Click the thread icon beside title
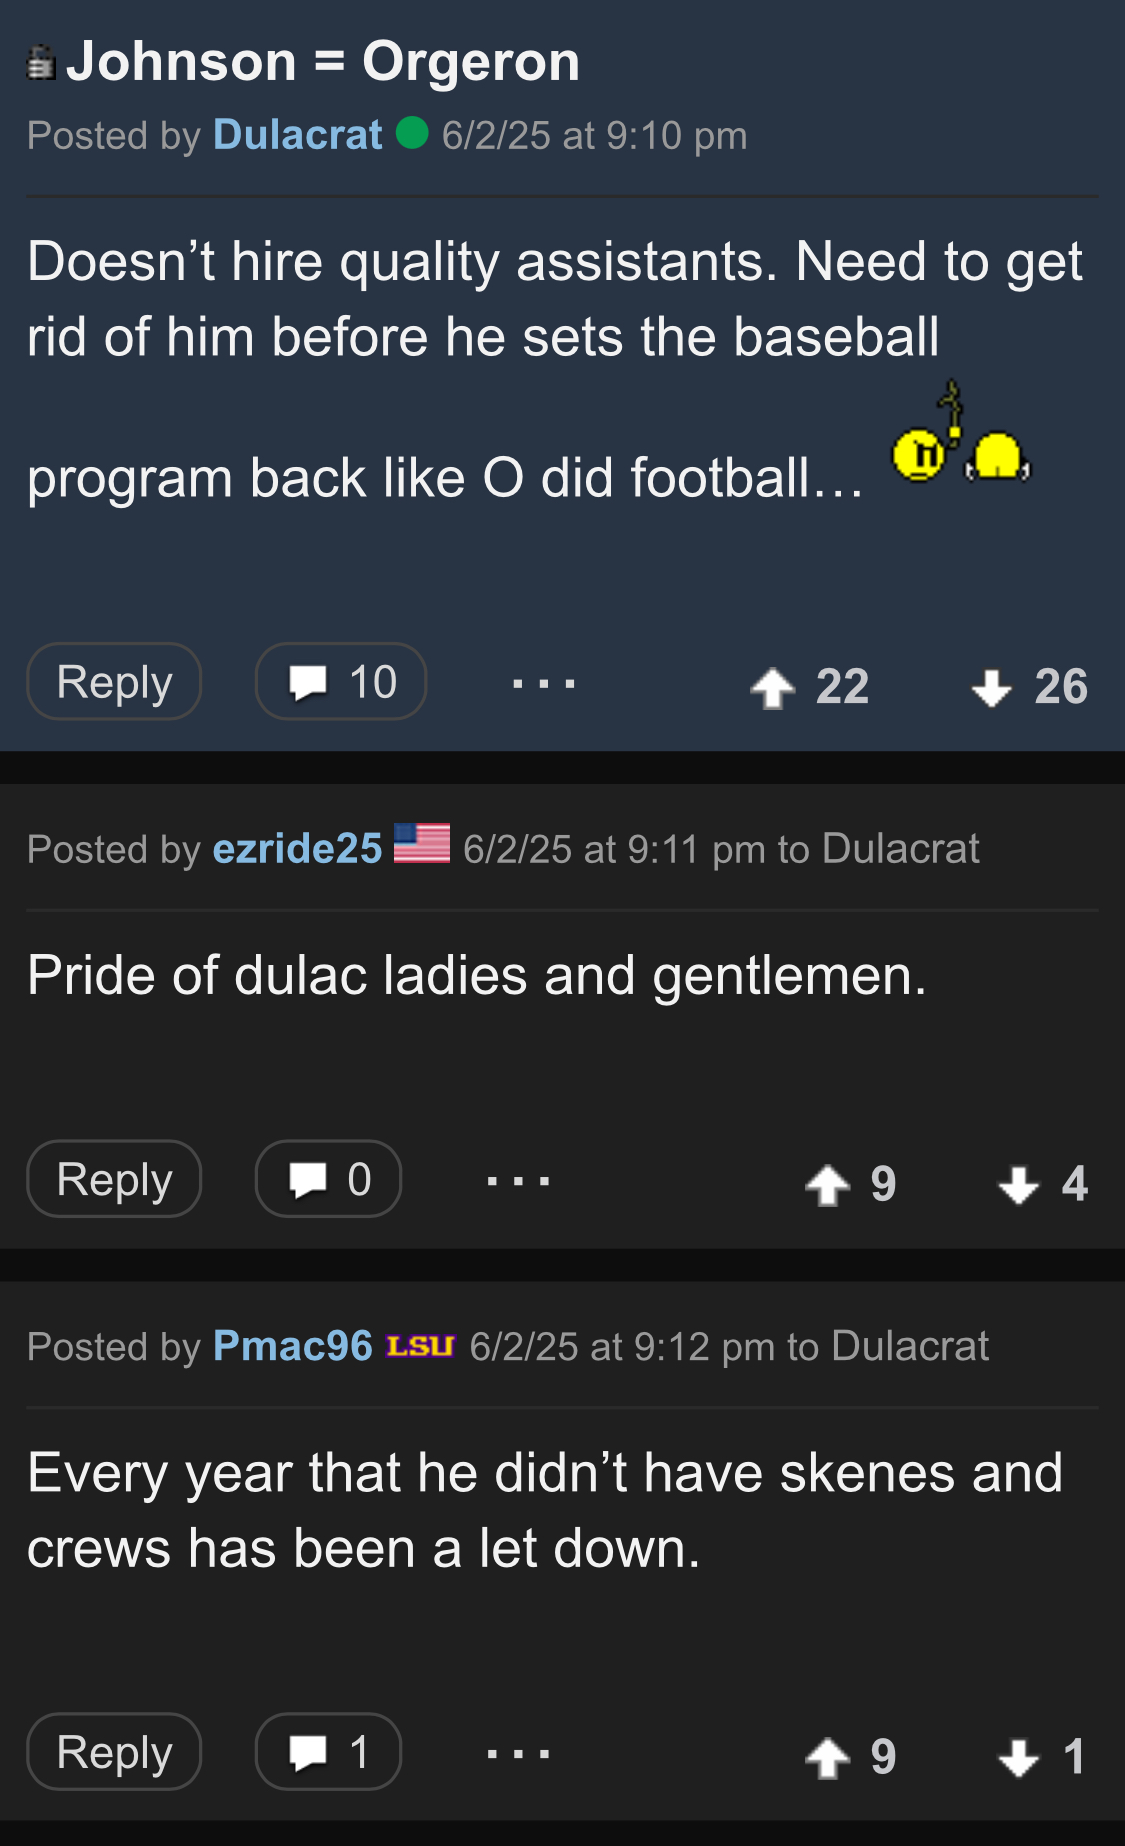This screenshot has height=1846, width=1125. [40, 63]
